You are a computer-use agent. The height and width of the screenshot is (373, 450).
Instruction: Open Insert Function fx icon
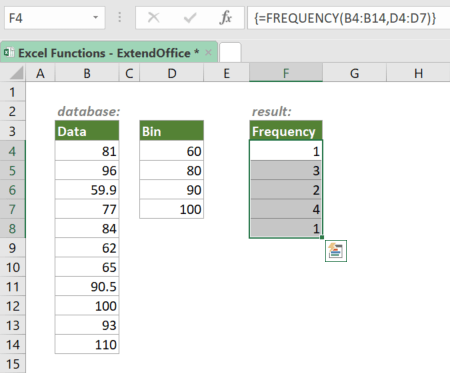[x=226, y=18]
